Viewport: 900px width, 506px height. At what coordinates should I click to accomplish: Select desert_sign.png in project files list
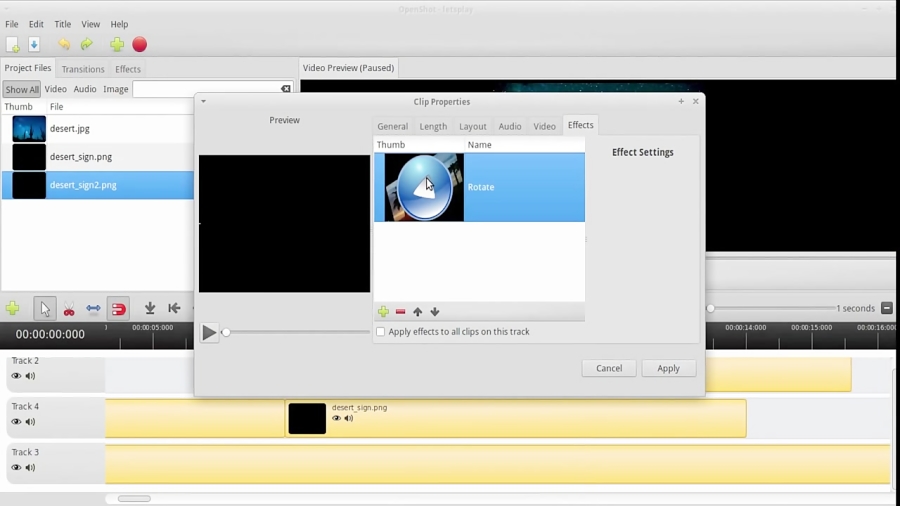pos(98,157)
